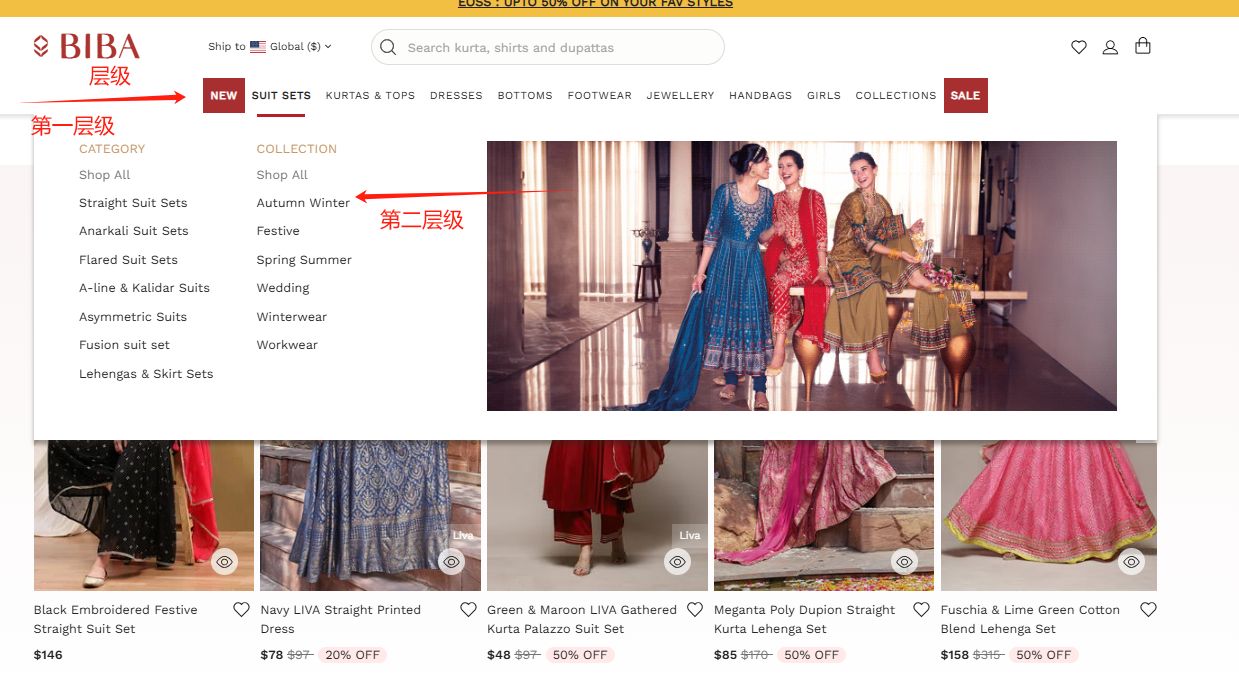
Task: Open the NEW menu item
Action: [223, 95]
